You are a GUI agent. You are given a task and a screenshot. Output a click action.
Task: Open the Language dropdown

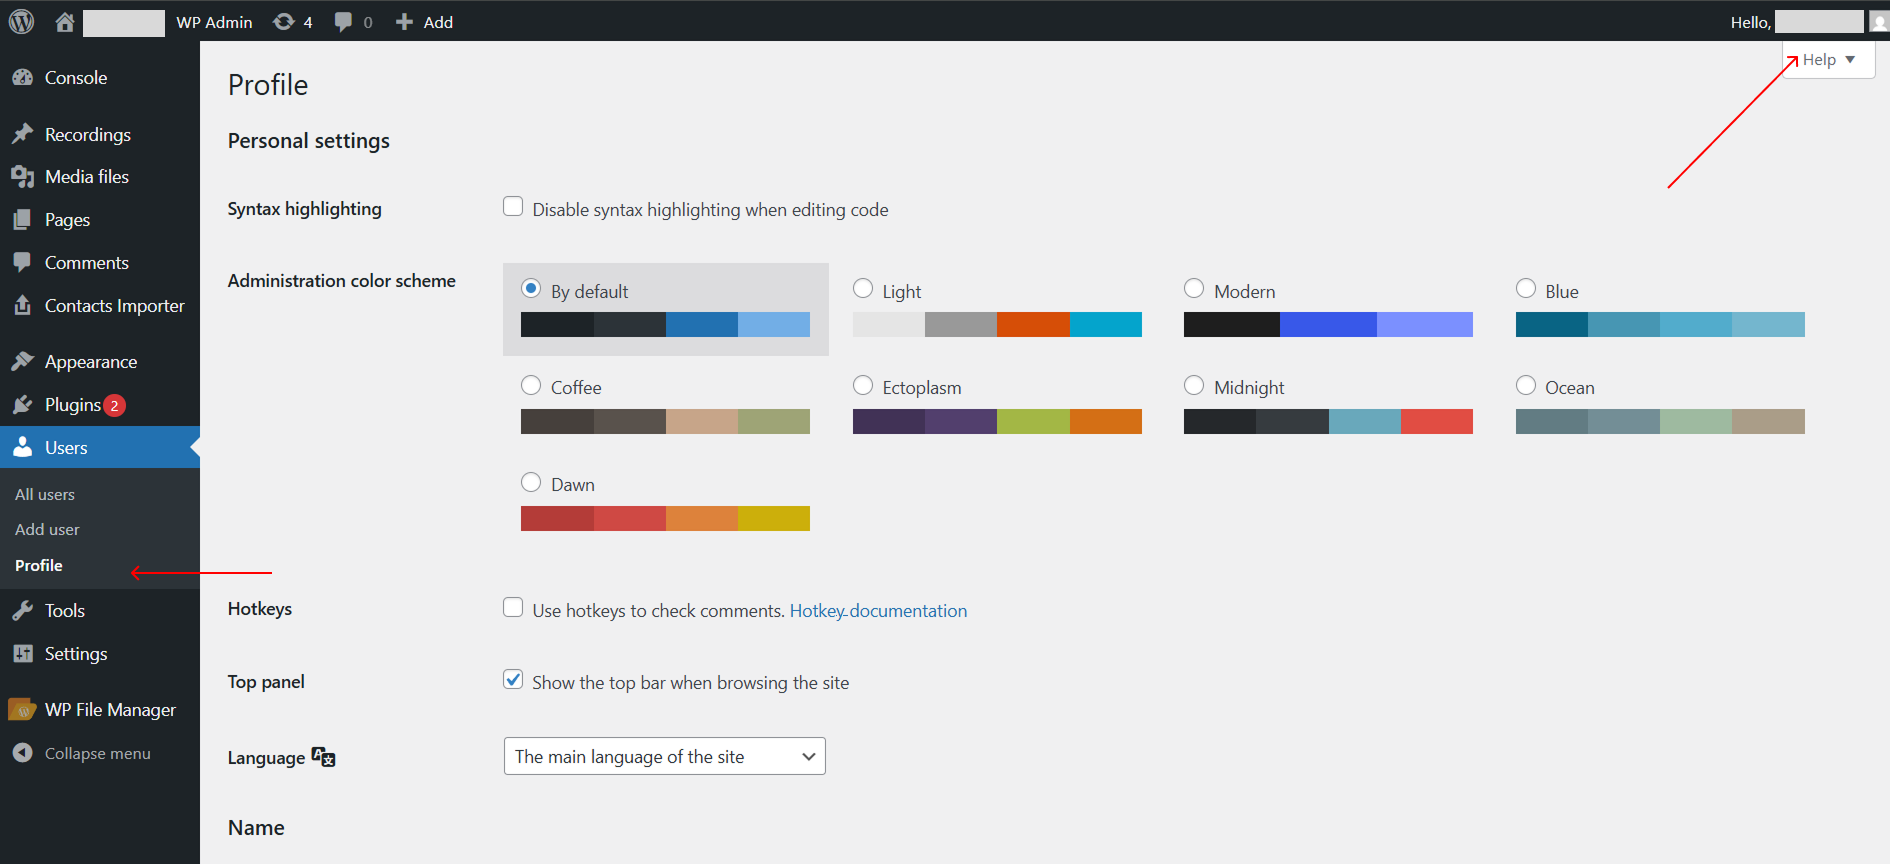point(664,757)
